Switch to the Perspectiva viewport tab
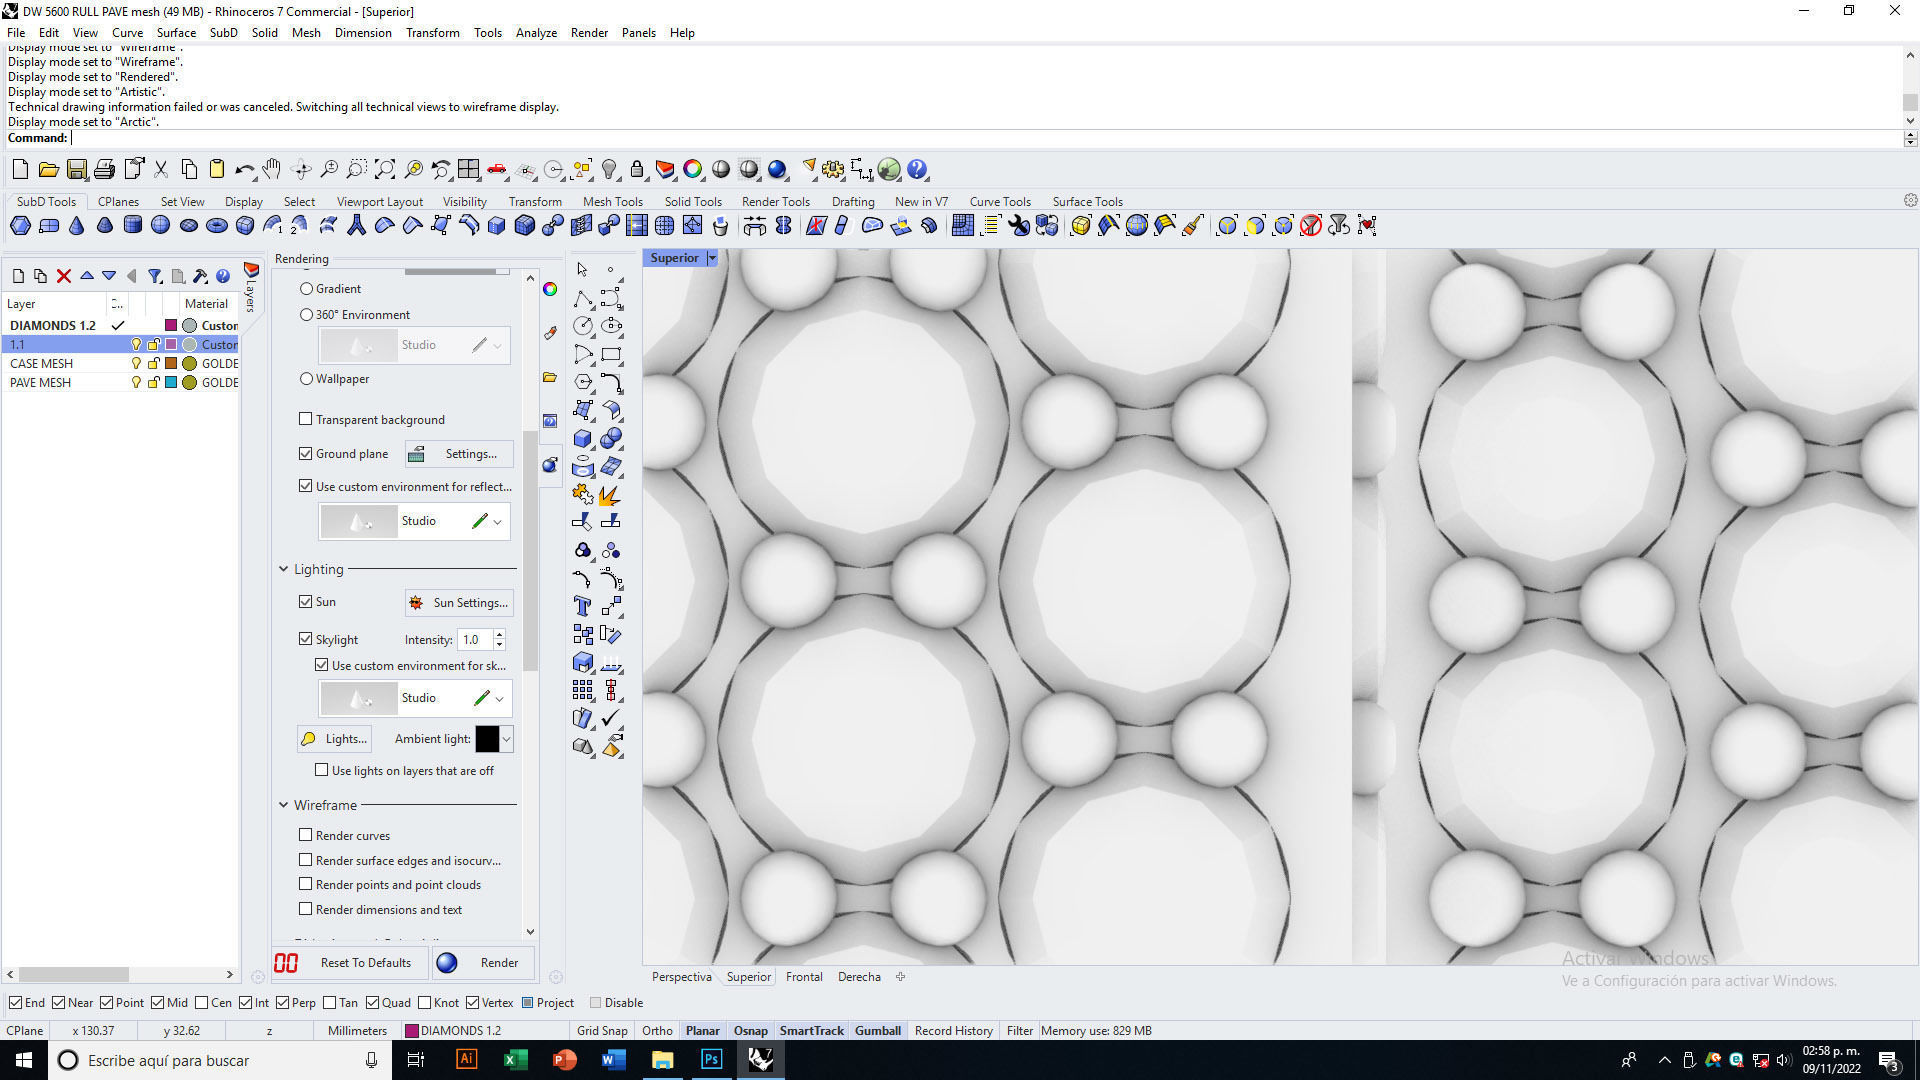This screenshot has height=1080, width=1920. [681, 977]
